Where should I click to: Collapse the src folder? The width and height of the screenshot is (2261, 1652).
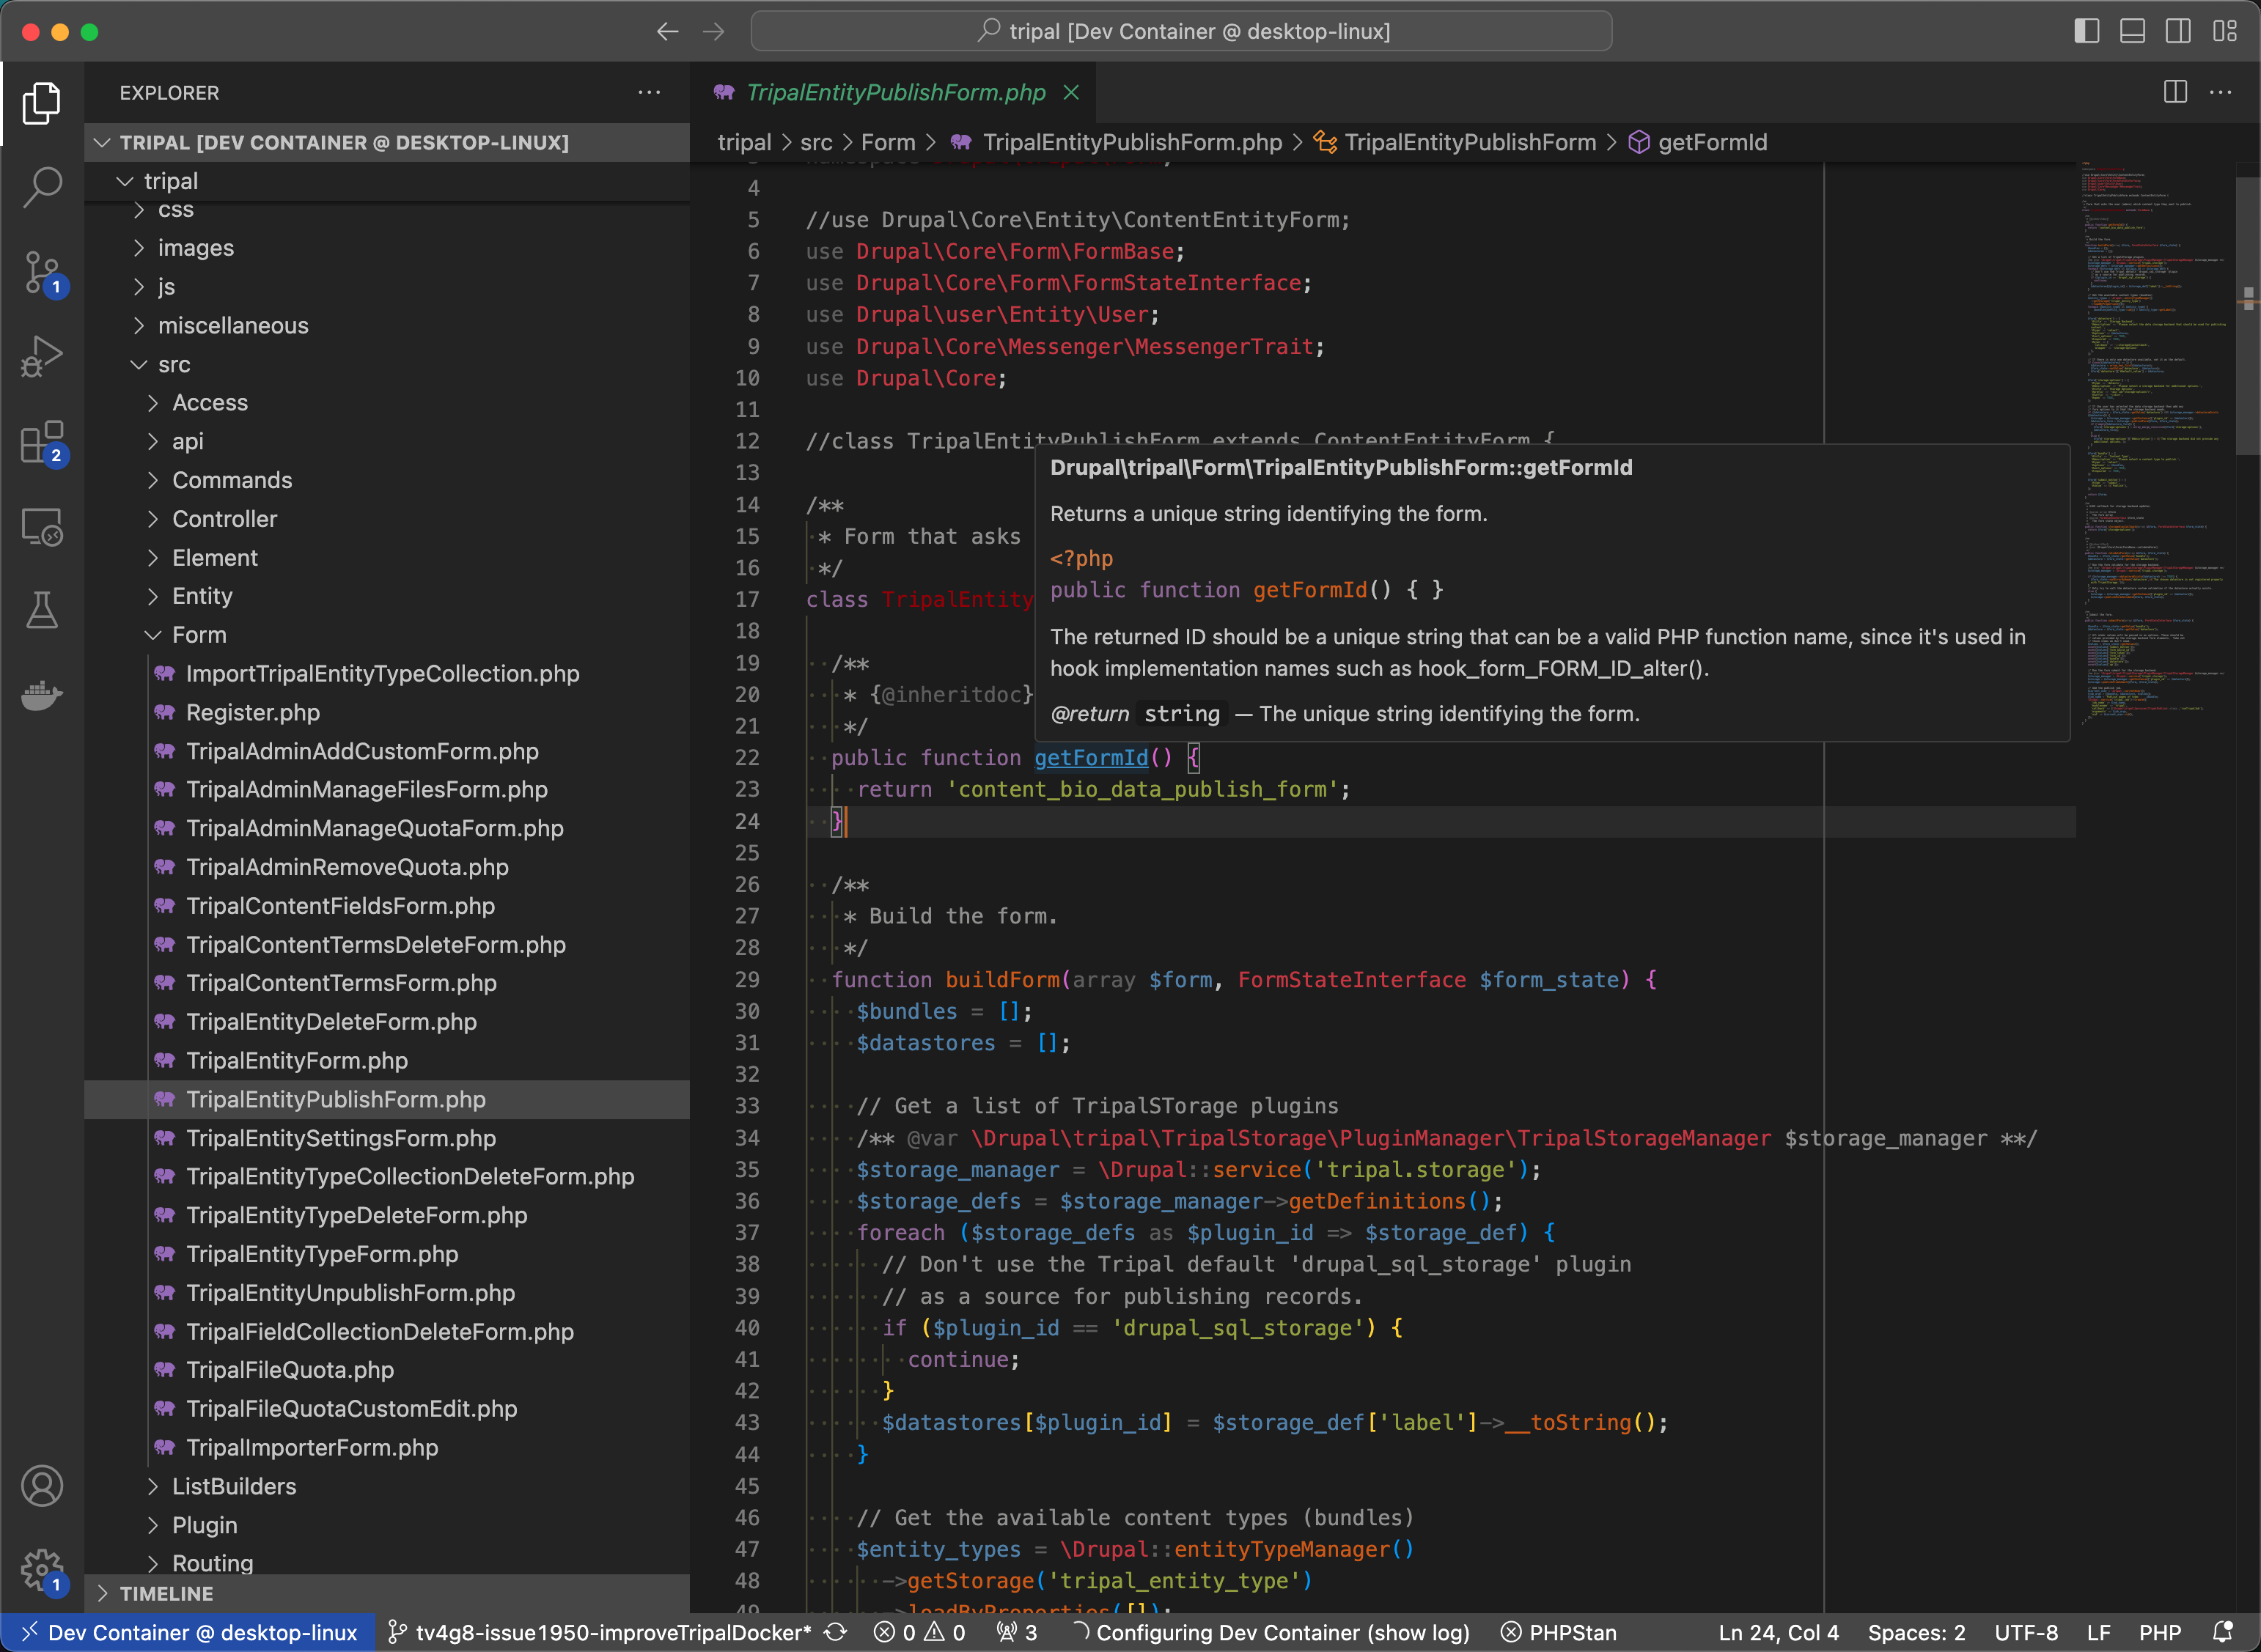[387, 364]
